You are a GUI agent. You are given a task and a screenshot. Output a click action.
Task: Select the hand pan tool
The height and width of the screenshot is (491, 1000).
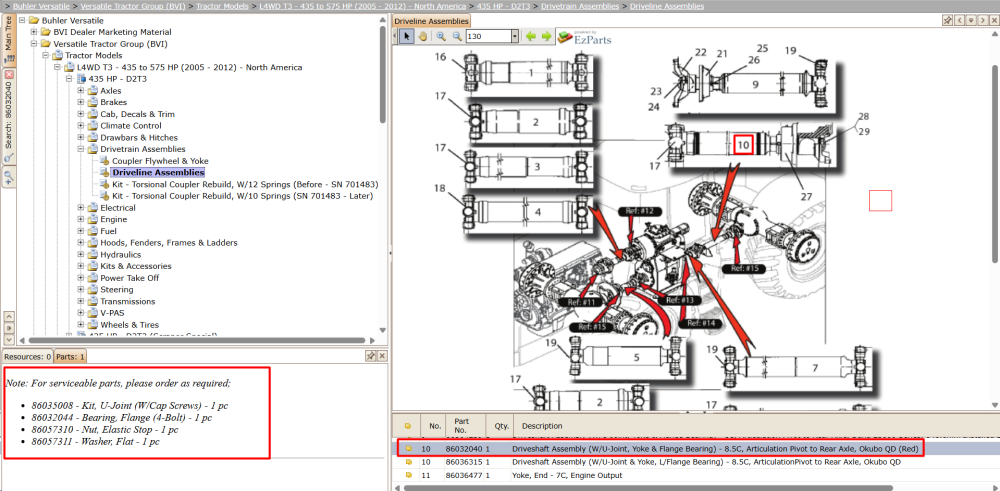(x=422, y=36)
